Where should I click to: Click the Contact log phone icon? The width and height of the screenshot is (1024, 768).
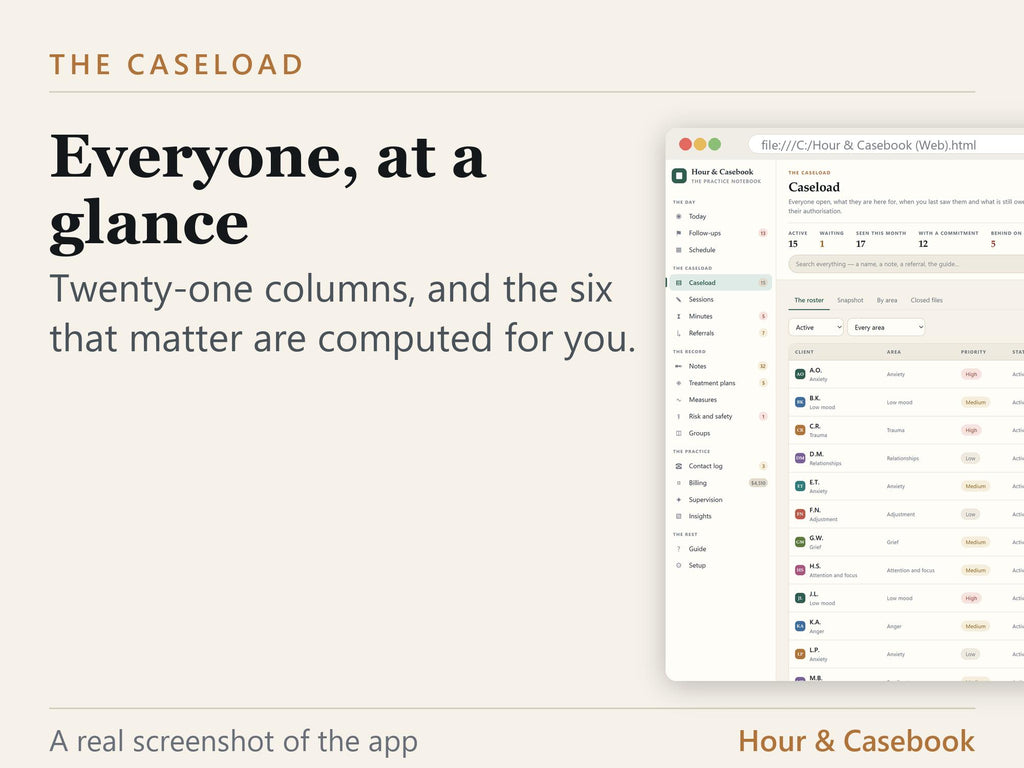click(679, 466)
